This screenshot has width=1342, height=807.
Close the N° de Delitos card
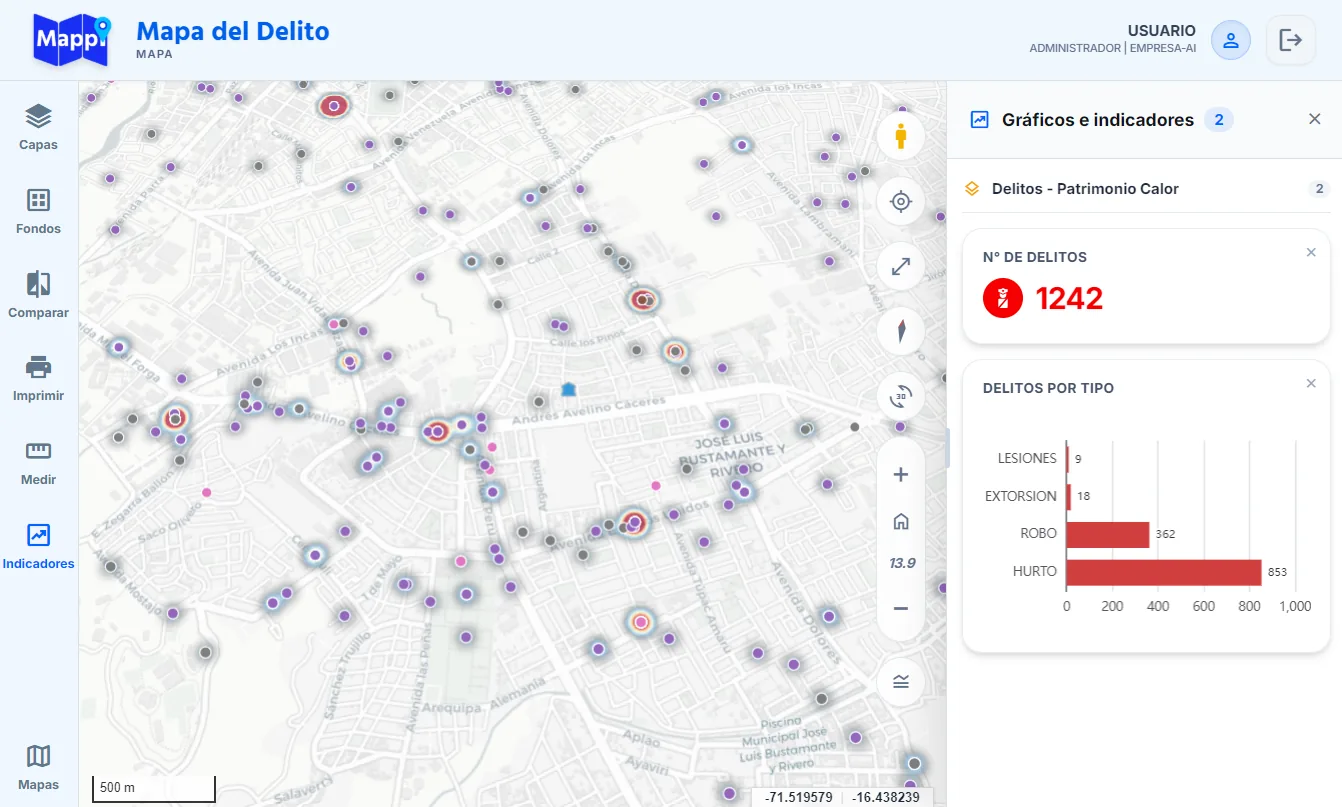click(1311, 252)
